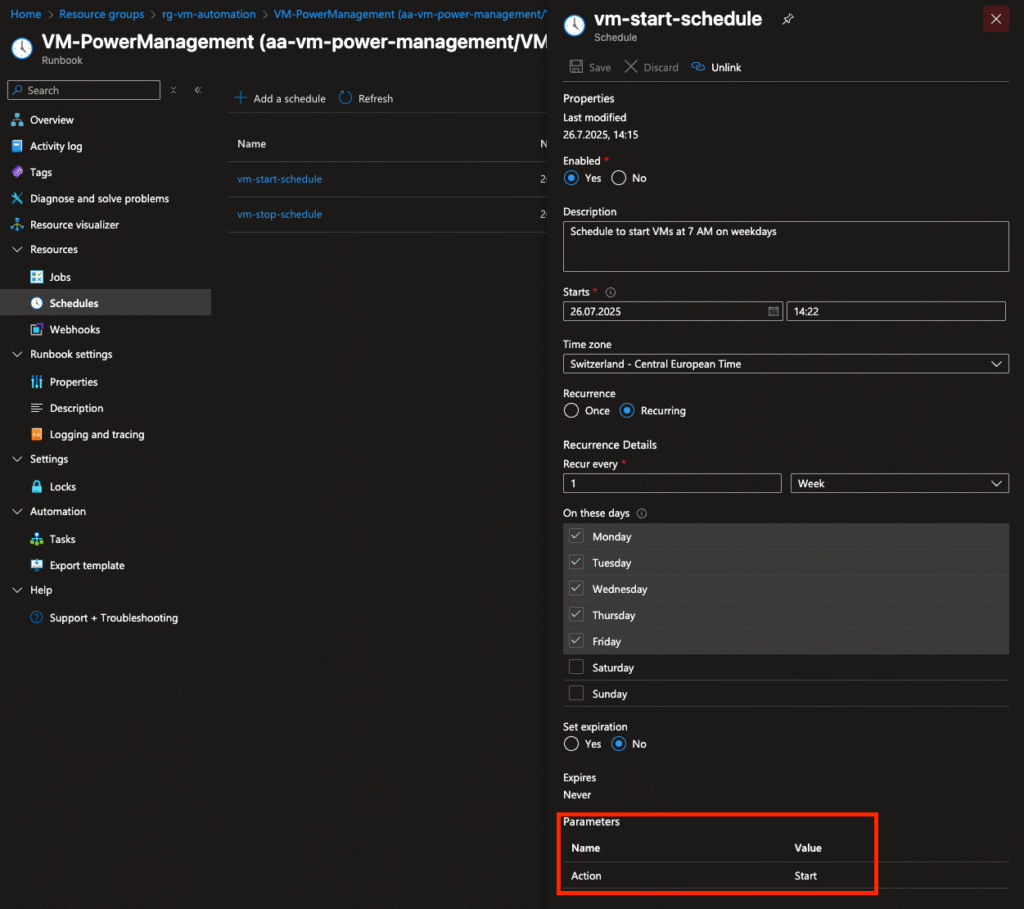This screenshot has width=1024, height=909.
Task: Open the Week frequency dropdown
Action: click(899, 483)
